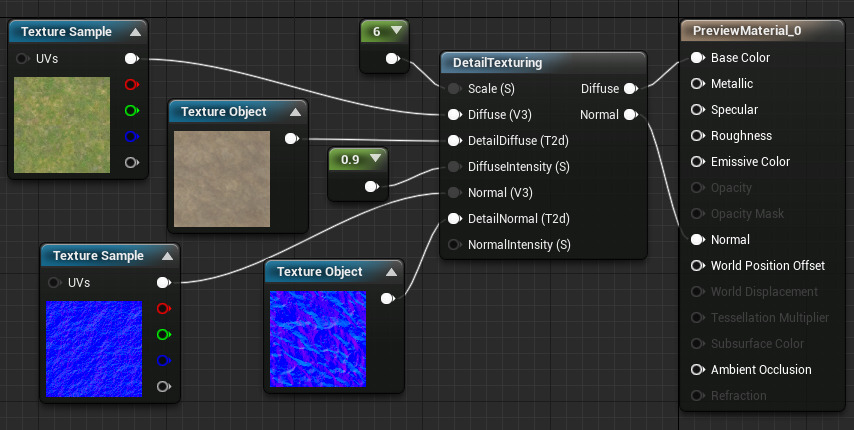
Task: Select the PreviewMaterial_0 node title
Action: pyautogui.click(x=755, y=31)
